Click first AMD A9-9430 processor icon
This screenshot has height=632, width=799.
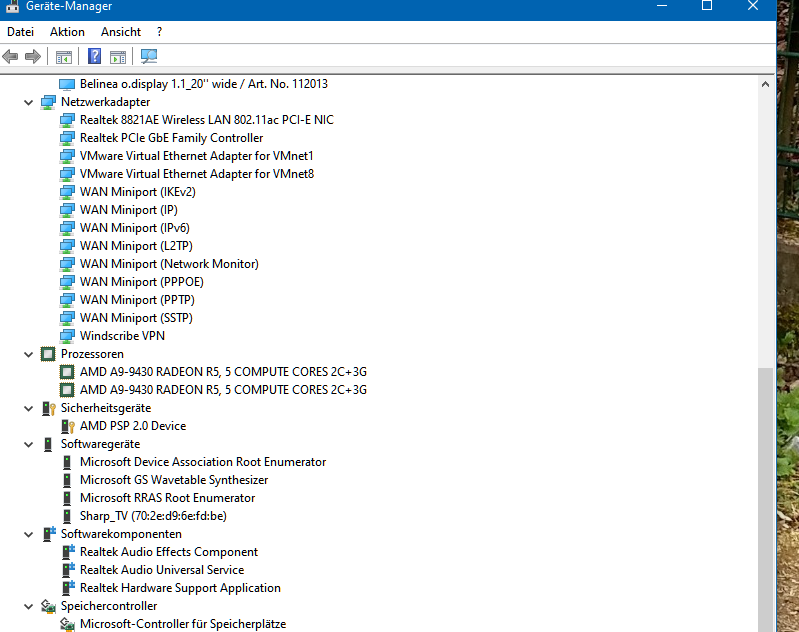(x=67, y=372)
